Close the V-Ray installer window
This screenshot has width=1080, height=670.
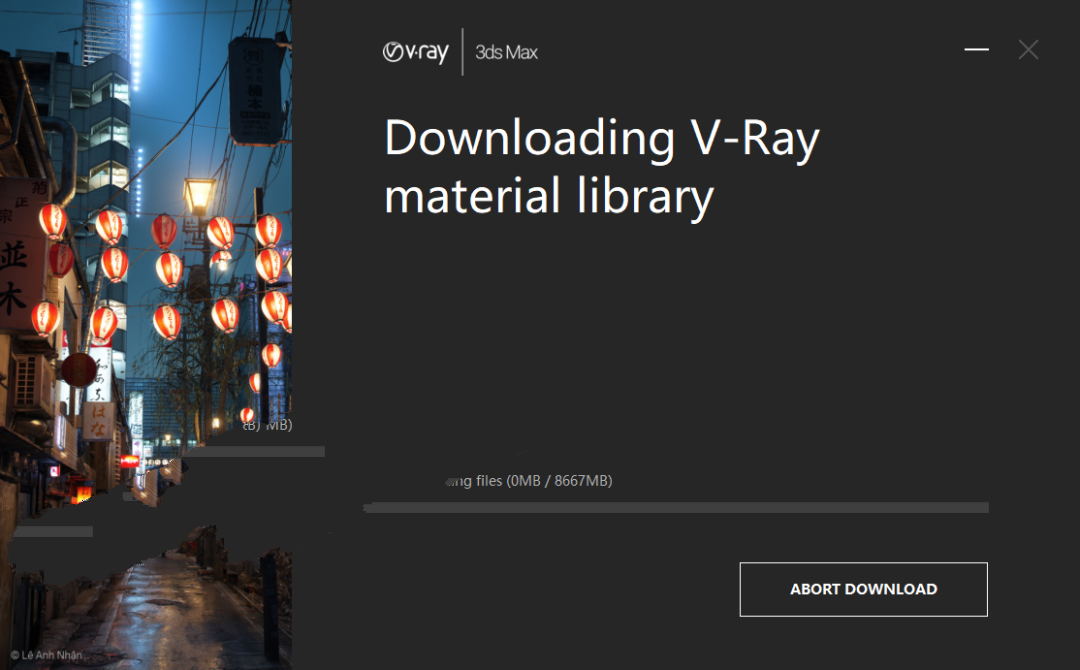point(1028,50)
